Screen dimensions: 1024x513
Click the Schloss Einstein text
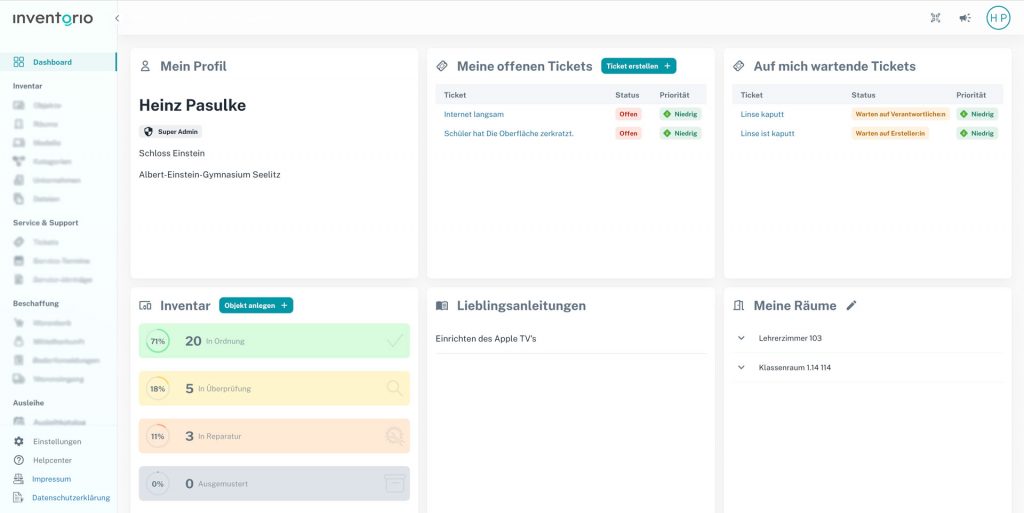pyautogui.click(x=170, y=153)
